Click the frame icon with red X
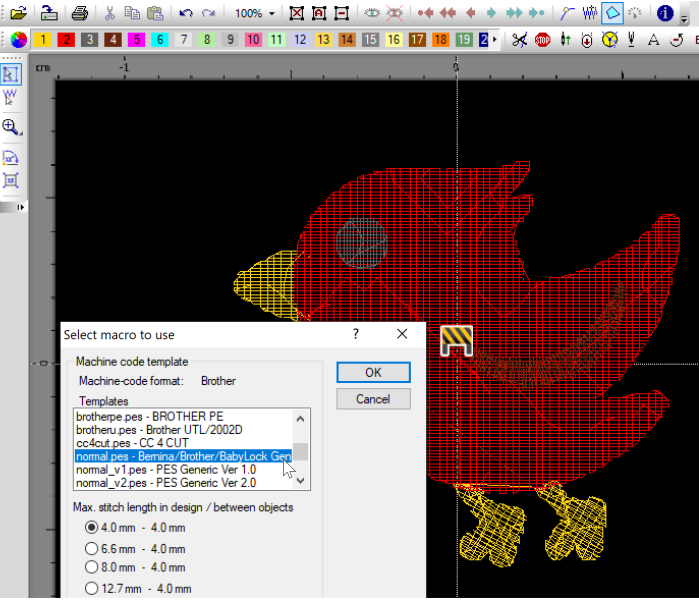699x600 pixels. click(x=296, y=13)
